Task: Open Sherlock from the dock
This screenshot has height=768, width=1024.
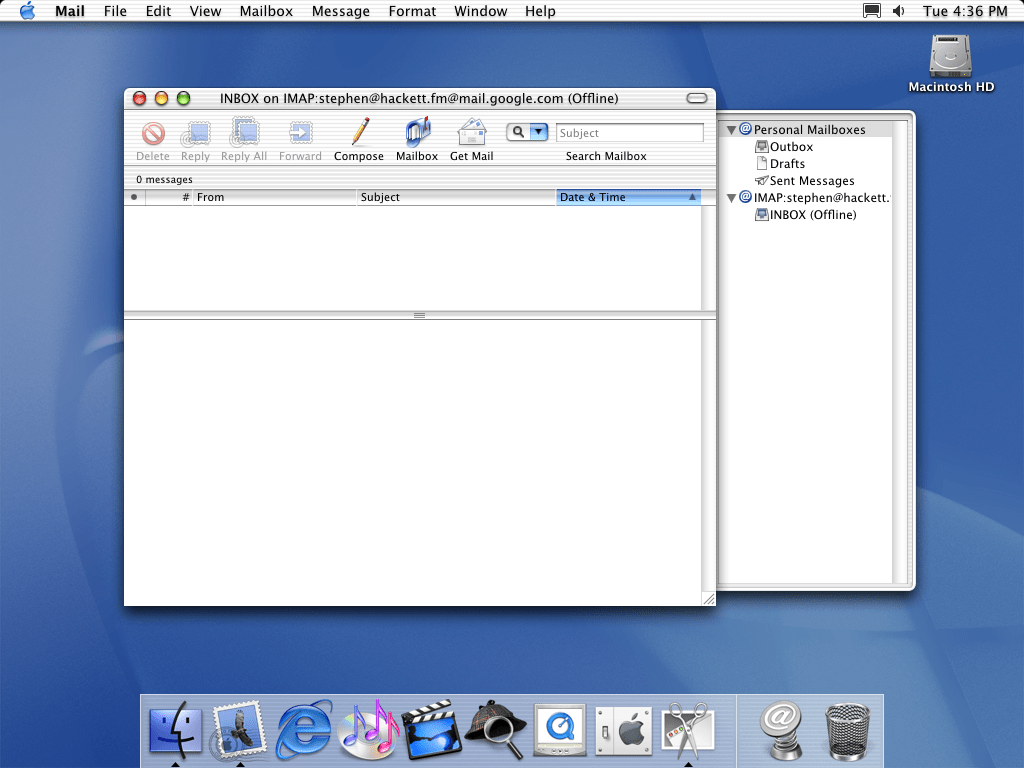Action: (495, 727)
